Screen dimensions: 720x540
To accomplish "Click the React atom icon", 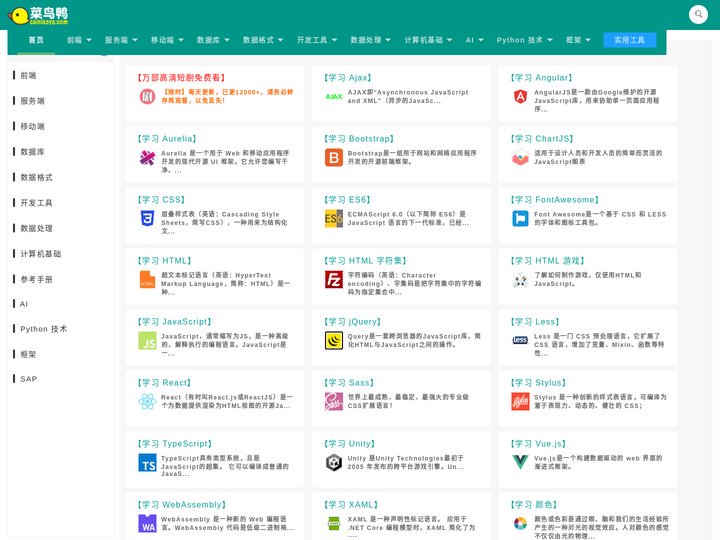I will point(147,402).
